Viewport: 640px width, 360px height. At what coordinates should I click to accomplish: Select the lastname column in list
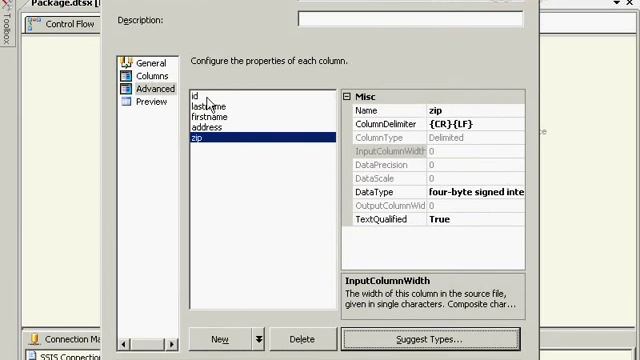pos(263,107)
